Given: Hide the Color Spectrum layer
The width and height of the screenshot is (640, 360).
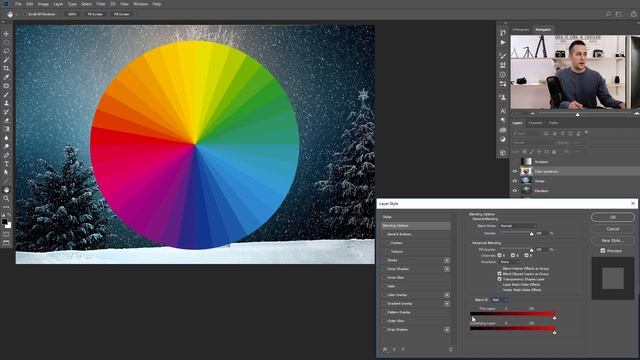Looking at the screenshot, I should click(515, 171).
